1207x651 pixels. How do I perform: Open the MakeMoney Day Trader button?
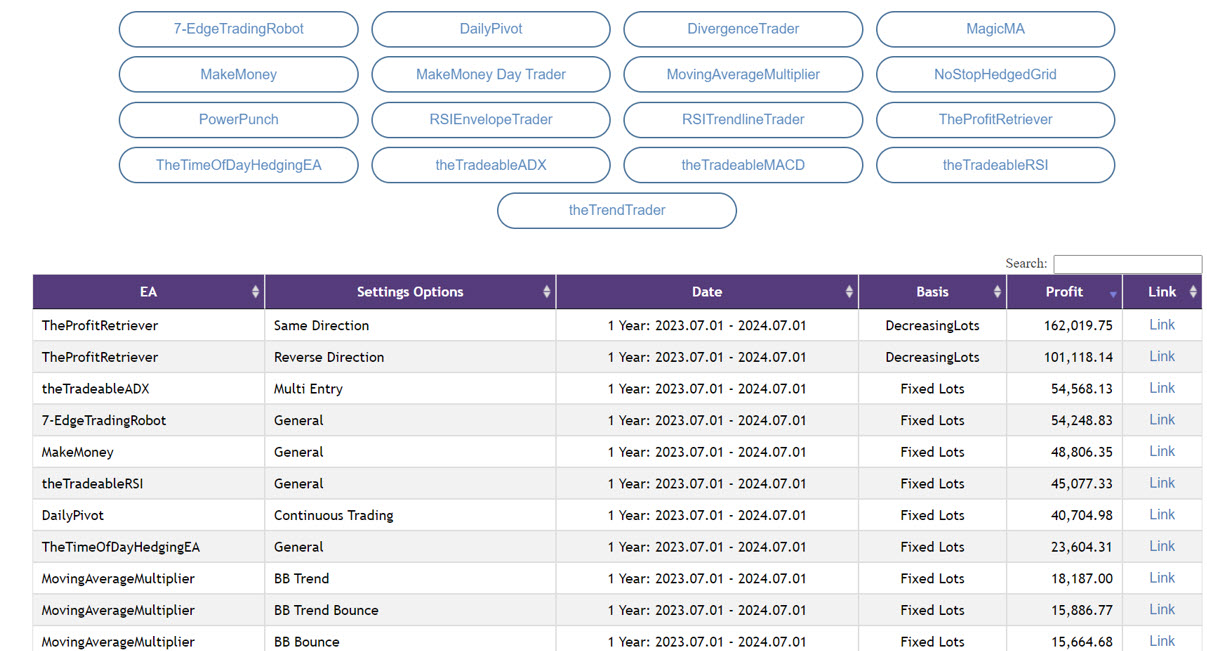click(x=491, y=74)
